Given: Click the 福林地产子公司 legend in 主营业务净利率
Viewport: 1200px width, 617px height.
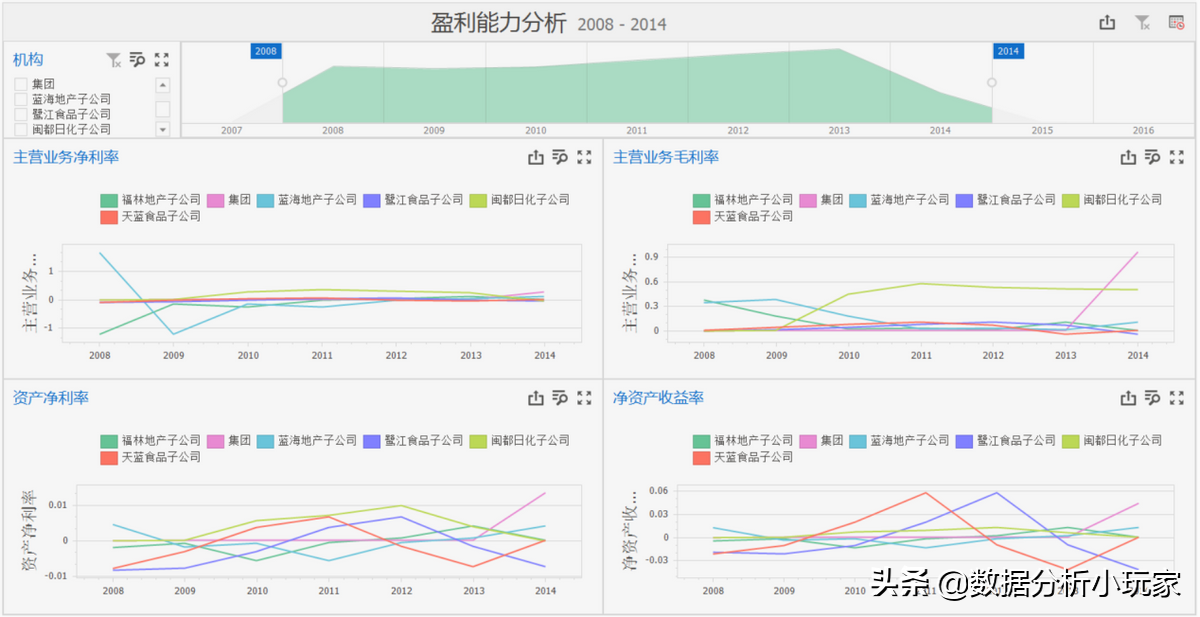Looking at the screenshot, I should pyautogui.click(x=151, y=200).
